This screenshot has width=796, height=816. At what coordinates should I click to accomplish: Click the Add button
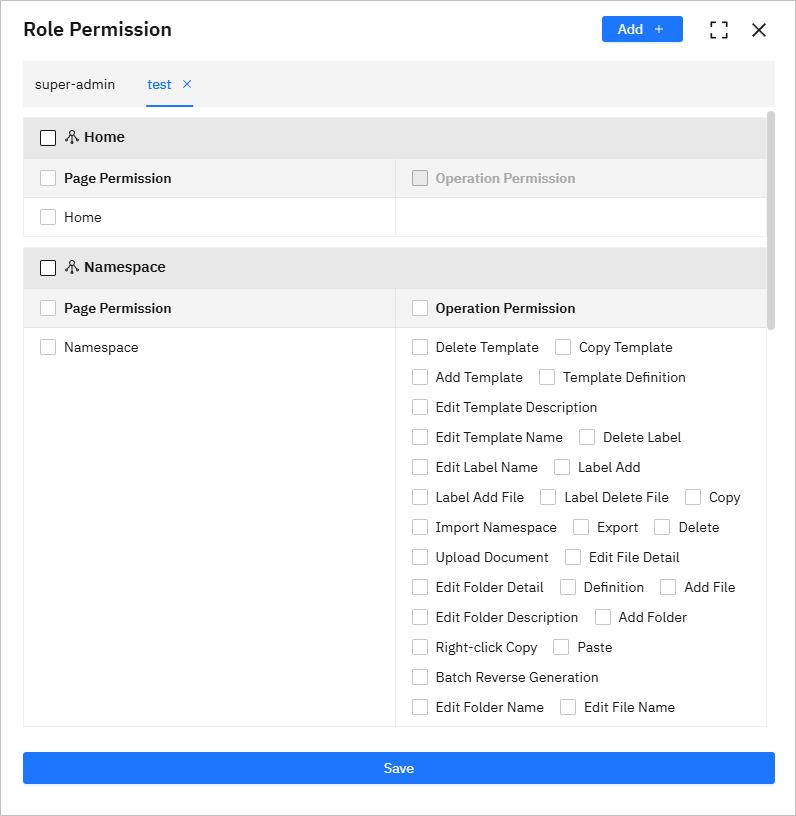pyautogui.click(x=642, y=29)
